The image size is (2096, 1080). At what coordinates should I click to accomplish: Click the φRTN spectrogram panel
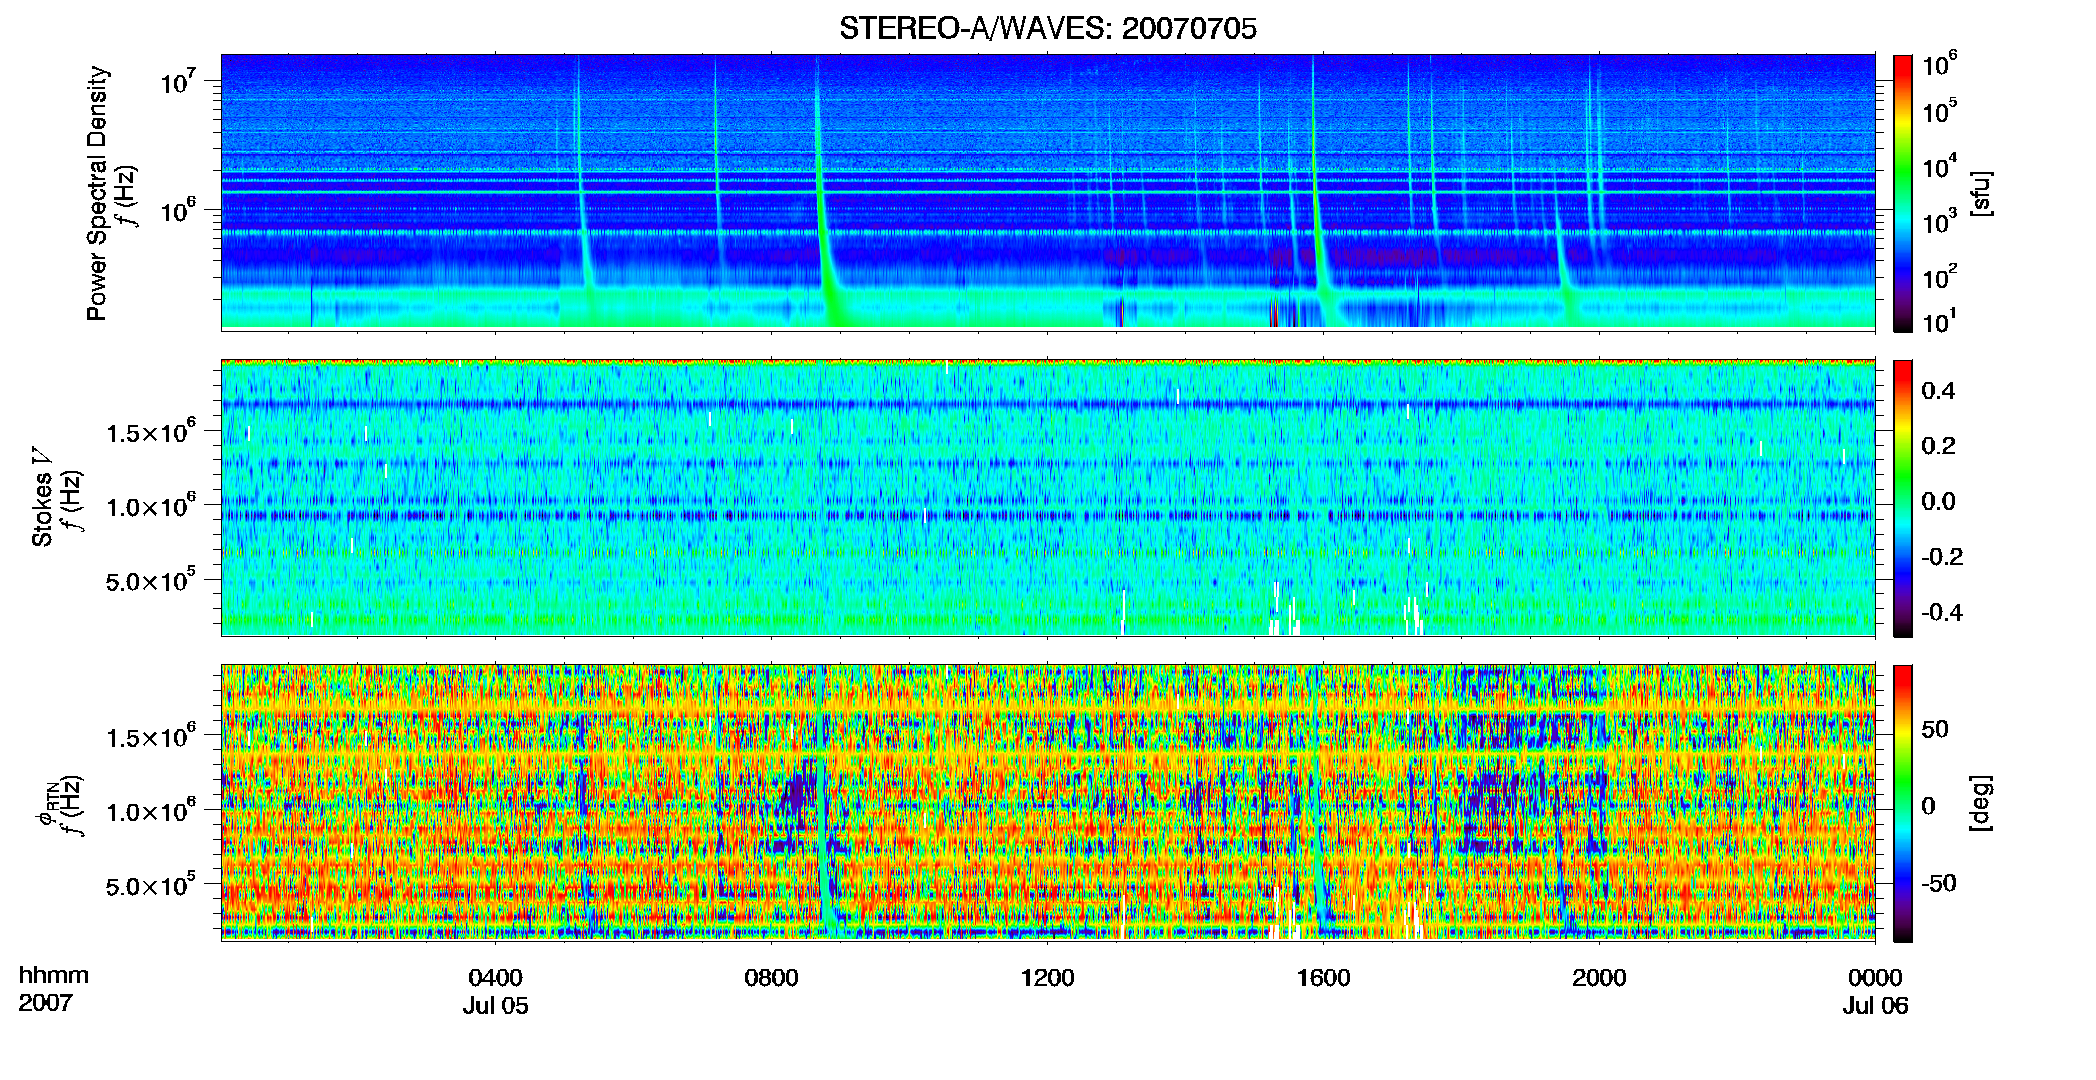pos(1048,802)
